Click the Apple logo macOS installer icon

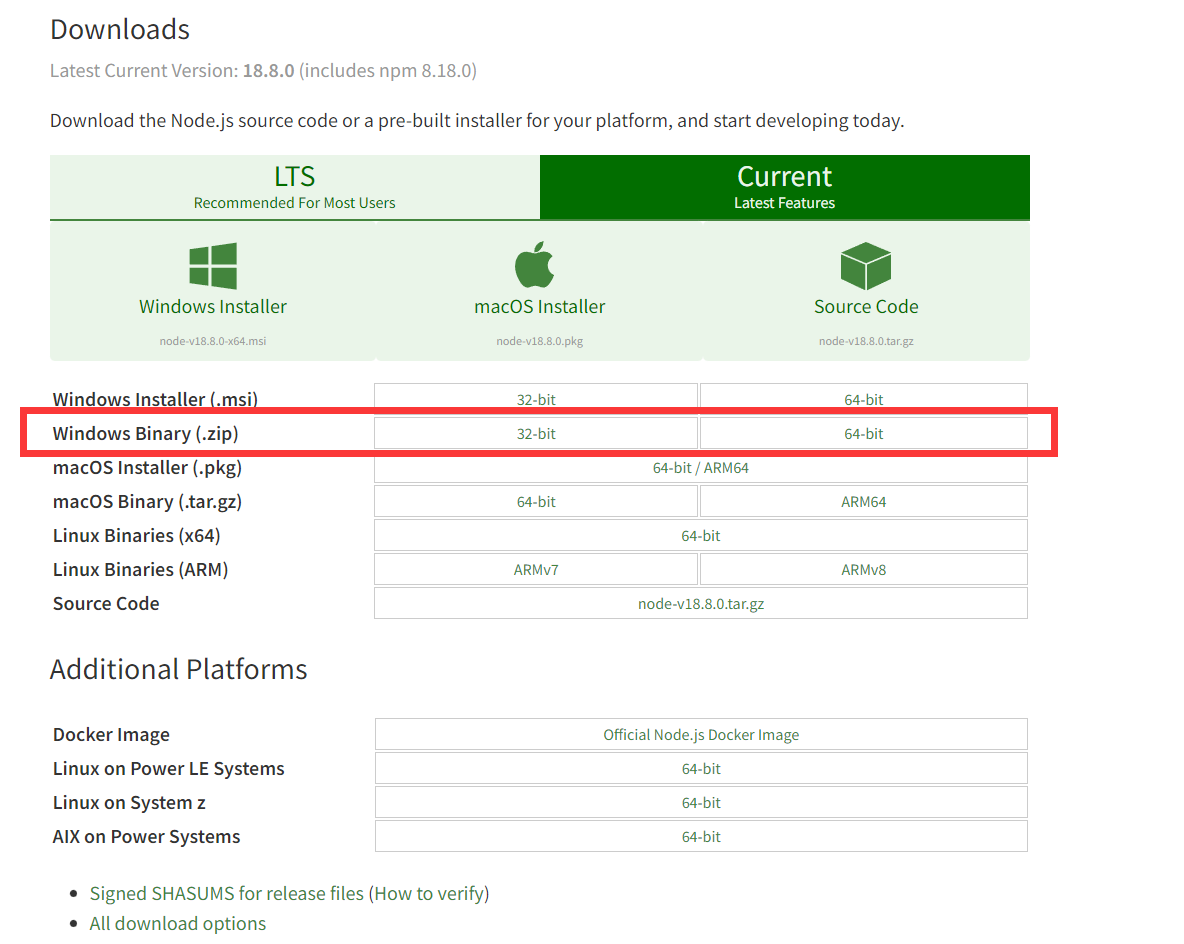[x=535, y=265]
